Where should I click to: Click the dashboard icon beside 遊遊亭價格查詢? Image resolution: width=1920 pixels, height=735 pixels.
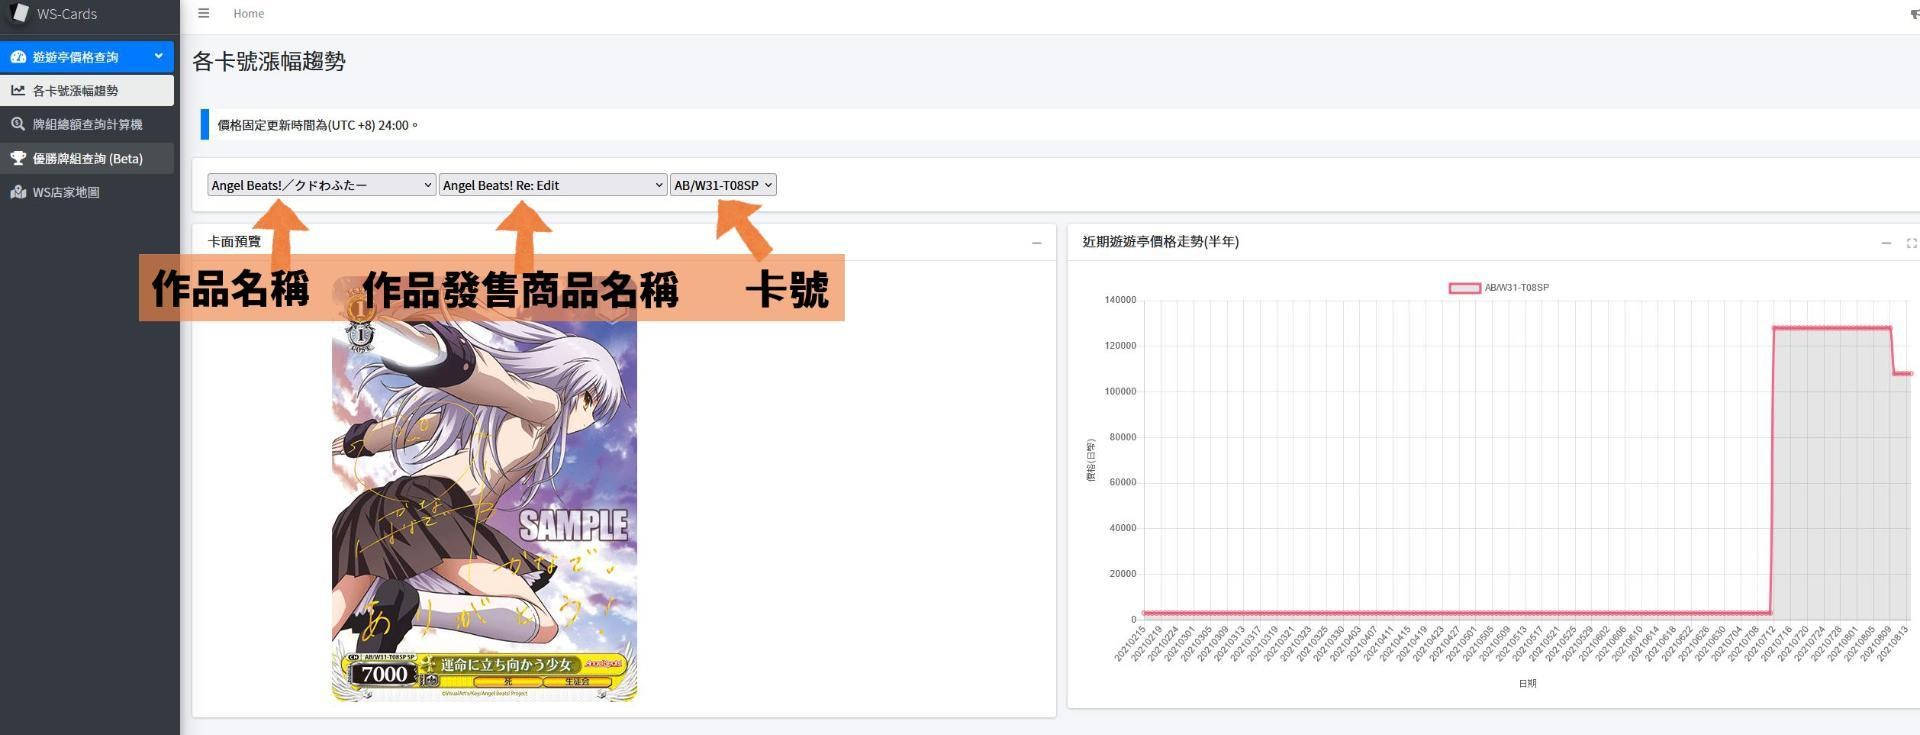pos(18,57)
